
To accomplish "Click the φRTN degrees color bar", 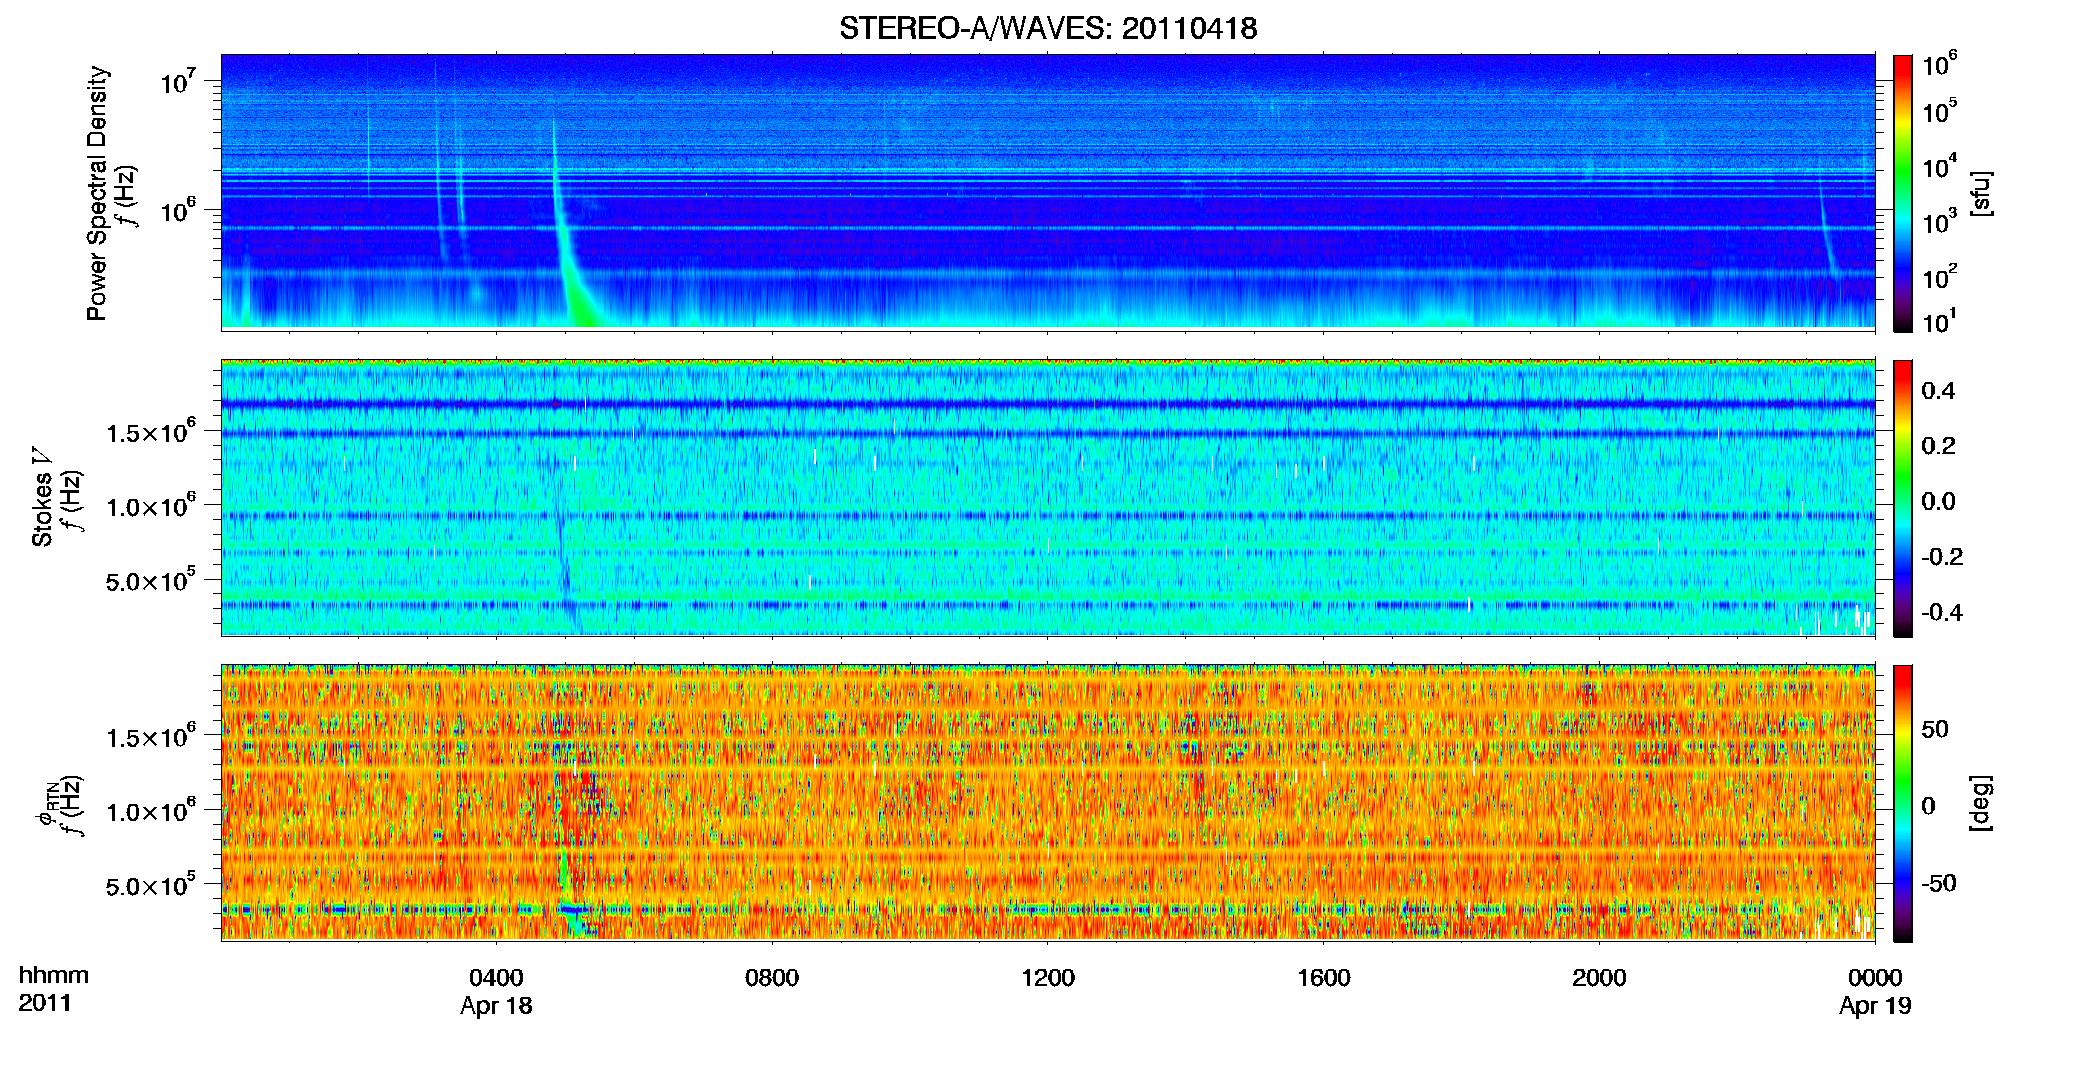I will pyautogui.click(x=1903, y=803).
